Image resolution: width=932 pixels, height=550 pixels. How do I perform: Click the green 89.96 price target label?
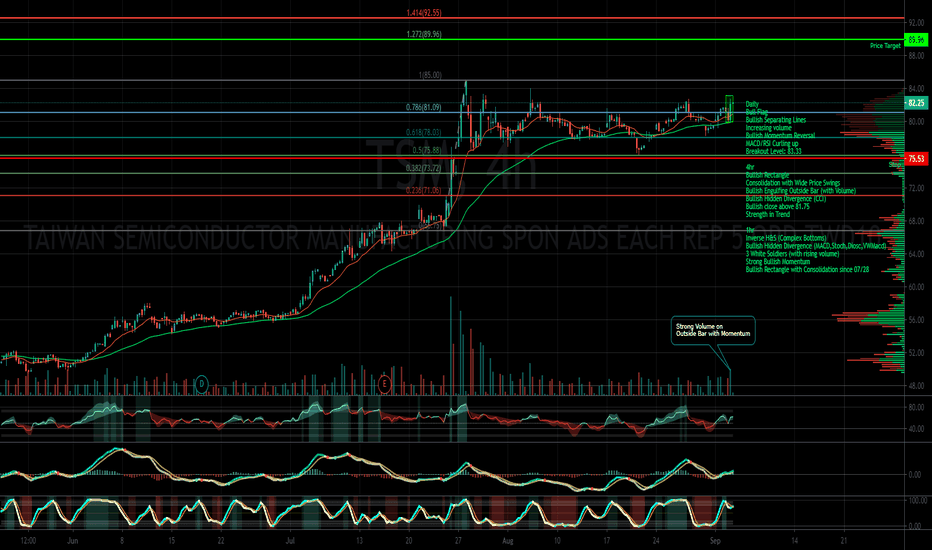[x=916, y=40]
